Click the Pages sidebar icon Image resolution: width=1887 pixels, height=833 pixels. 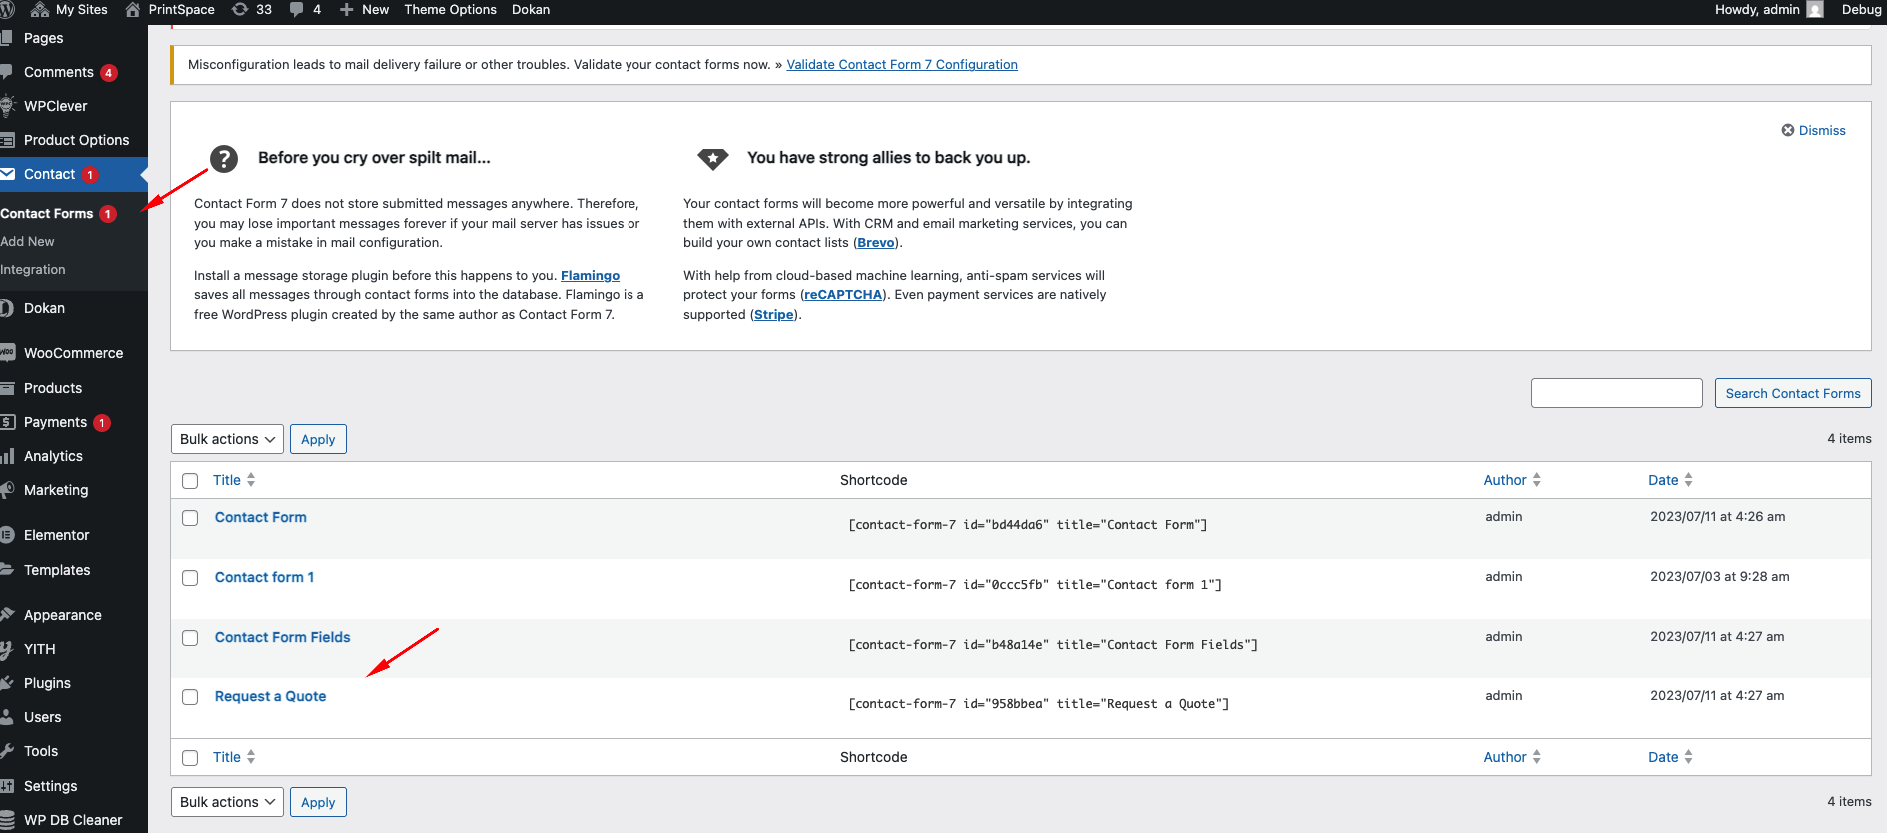pos(6,38)
